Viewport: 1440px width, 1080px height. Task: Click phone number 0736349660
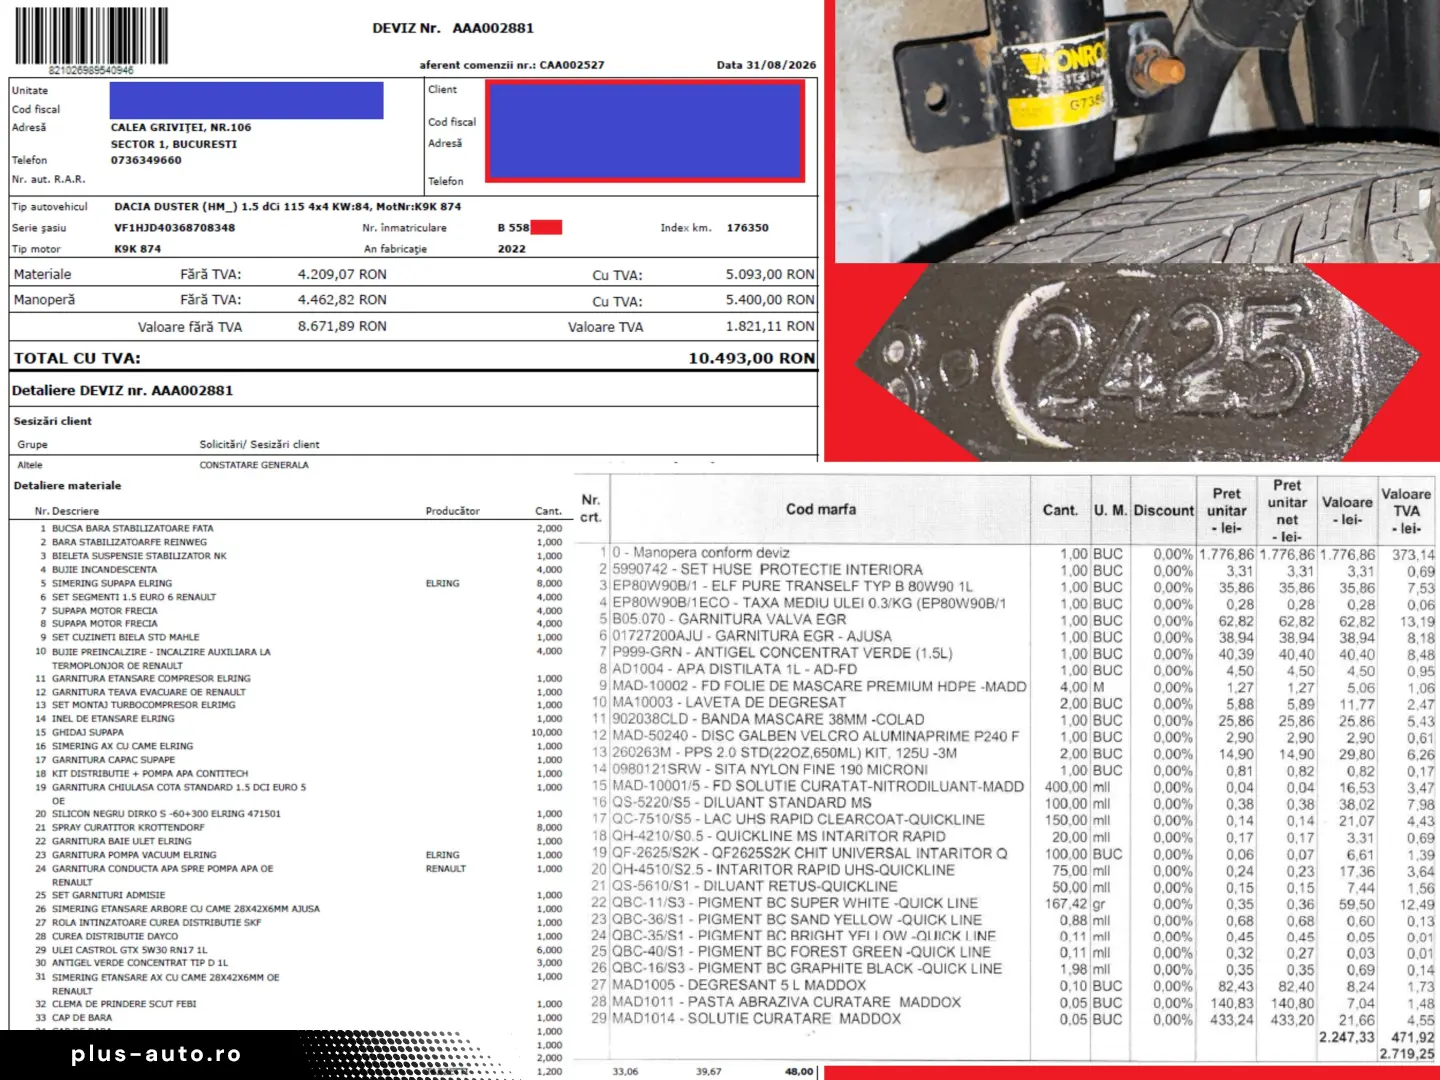tap(146, 160)
